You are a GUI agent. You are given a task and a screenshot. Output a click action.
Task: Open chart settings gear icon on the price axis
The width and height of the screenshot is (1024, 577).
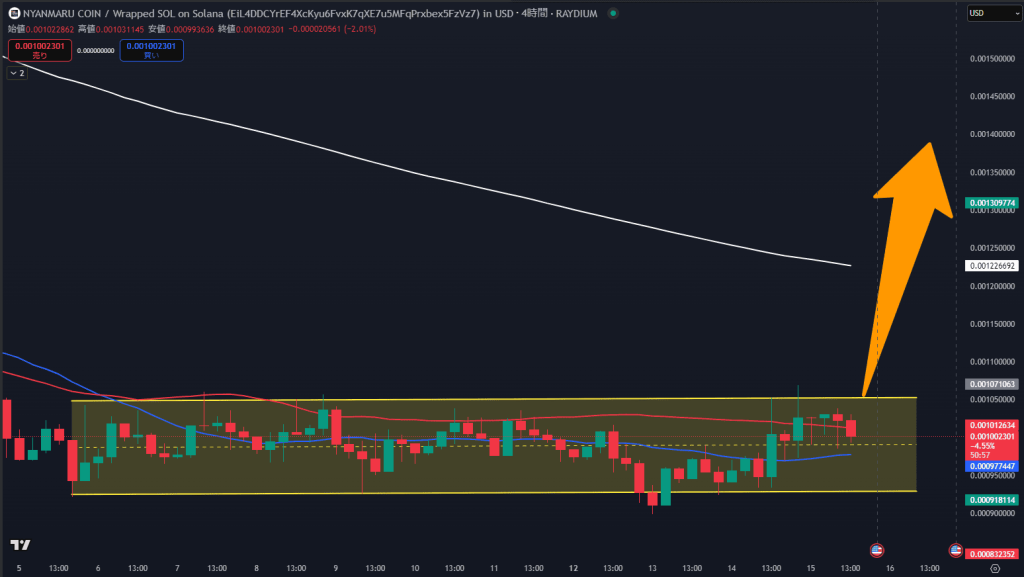[995, 569]
